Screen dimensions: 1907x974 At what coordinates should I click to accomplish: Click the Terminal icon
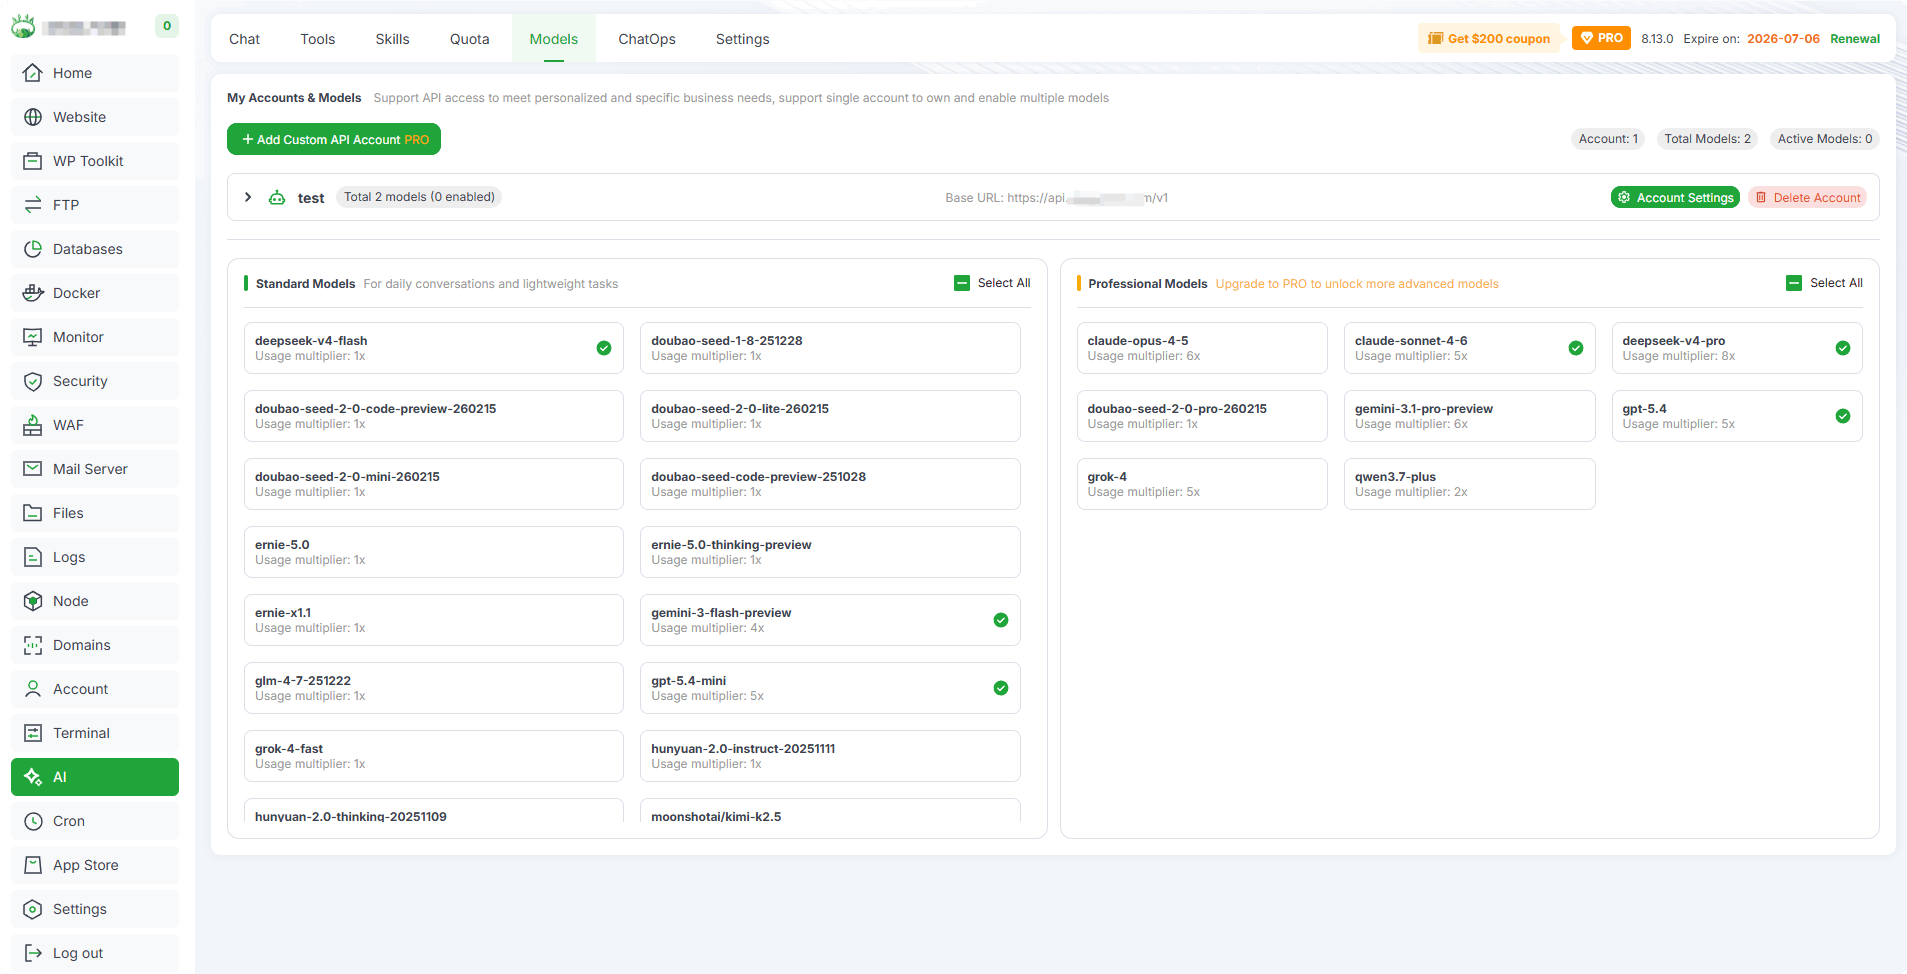coord(33,733)
